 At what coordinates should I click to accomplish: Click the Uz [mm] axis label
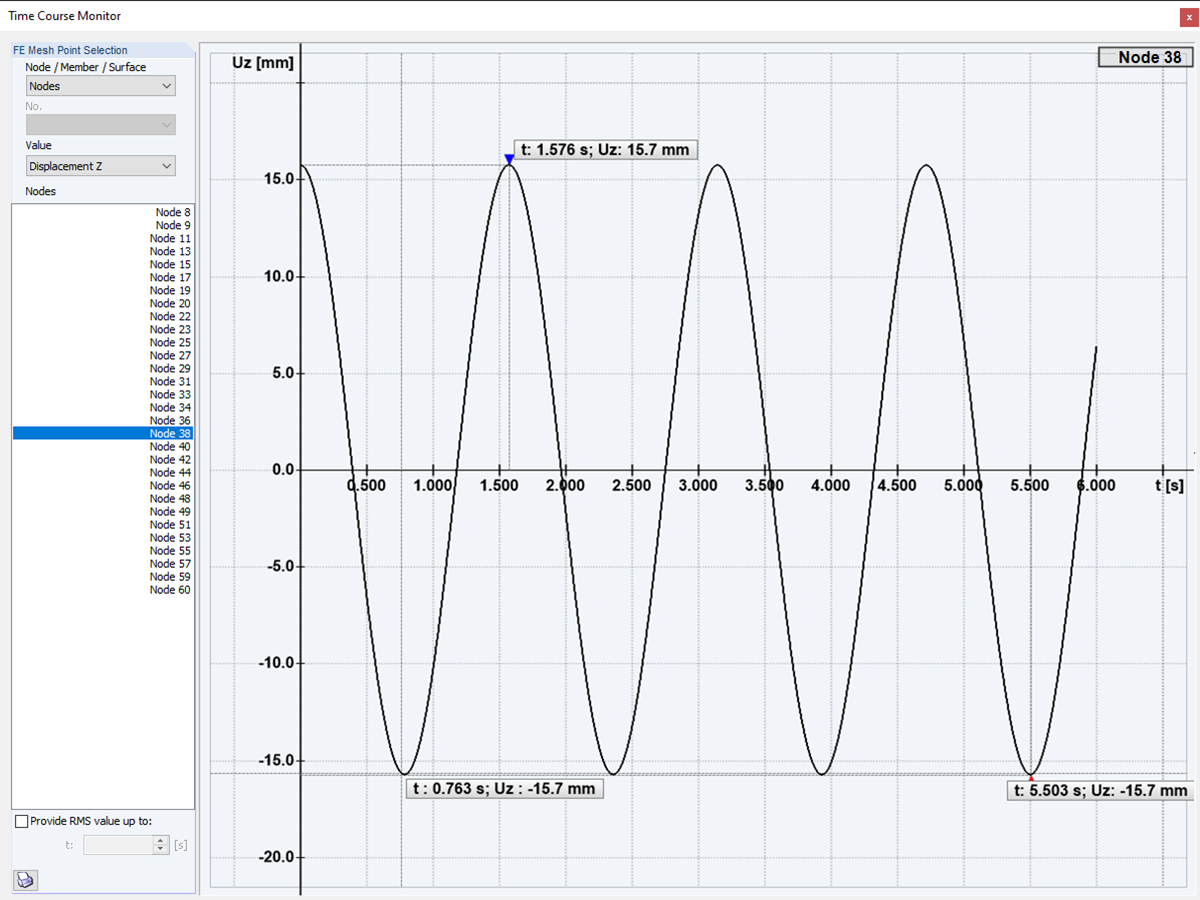point(263,62)
